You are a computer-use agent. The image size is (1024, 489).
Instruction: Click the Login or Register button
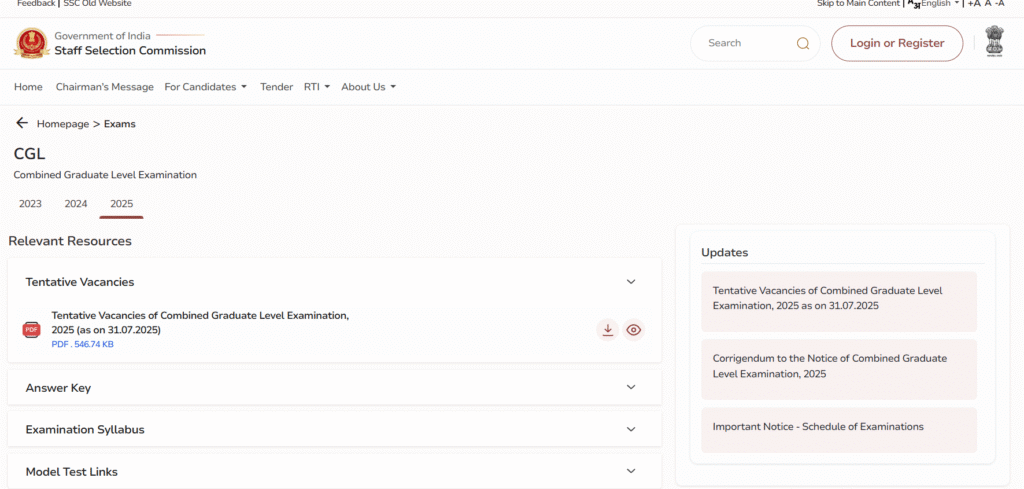click(x=896, y=43)
